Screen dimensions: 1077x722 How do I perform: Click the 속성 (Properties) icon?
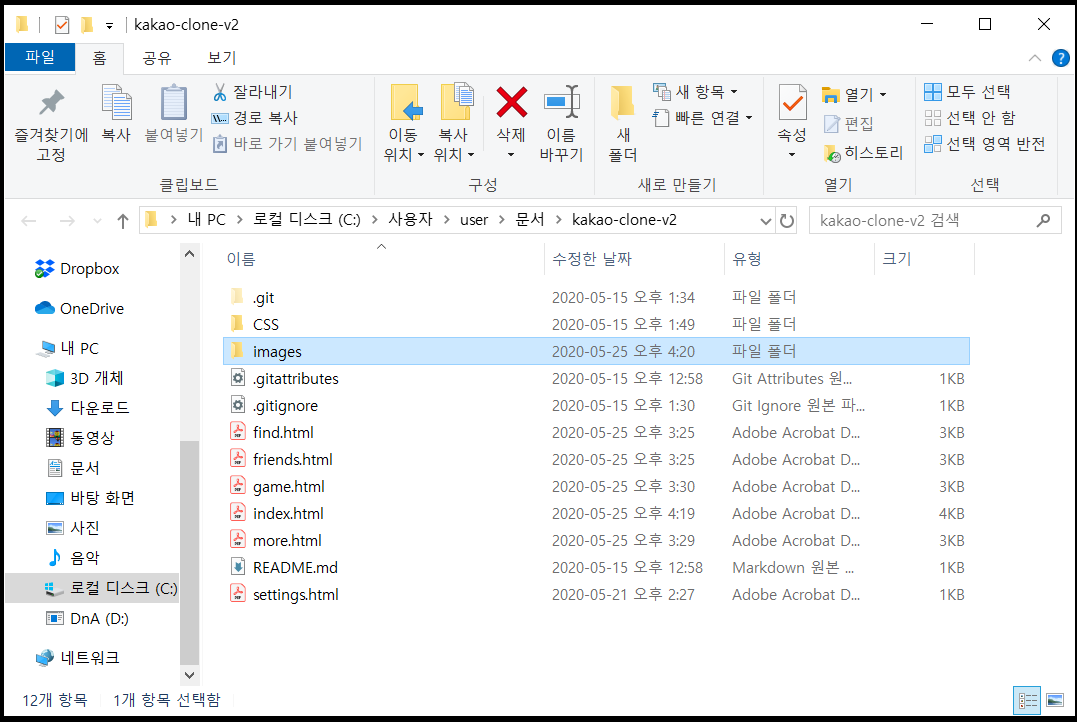click(792, 104)
